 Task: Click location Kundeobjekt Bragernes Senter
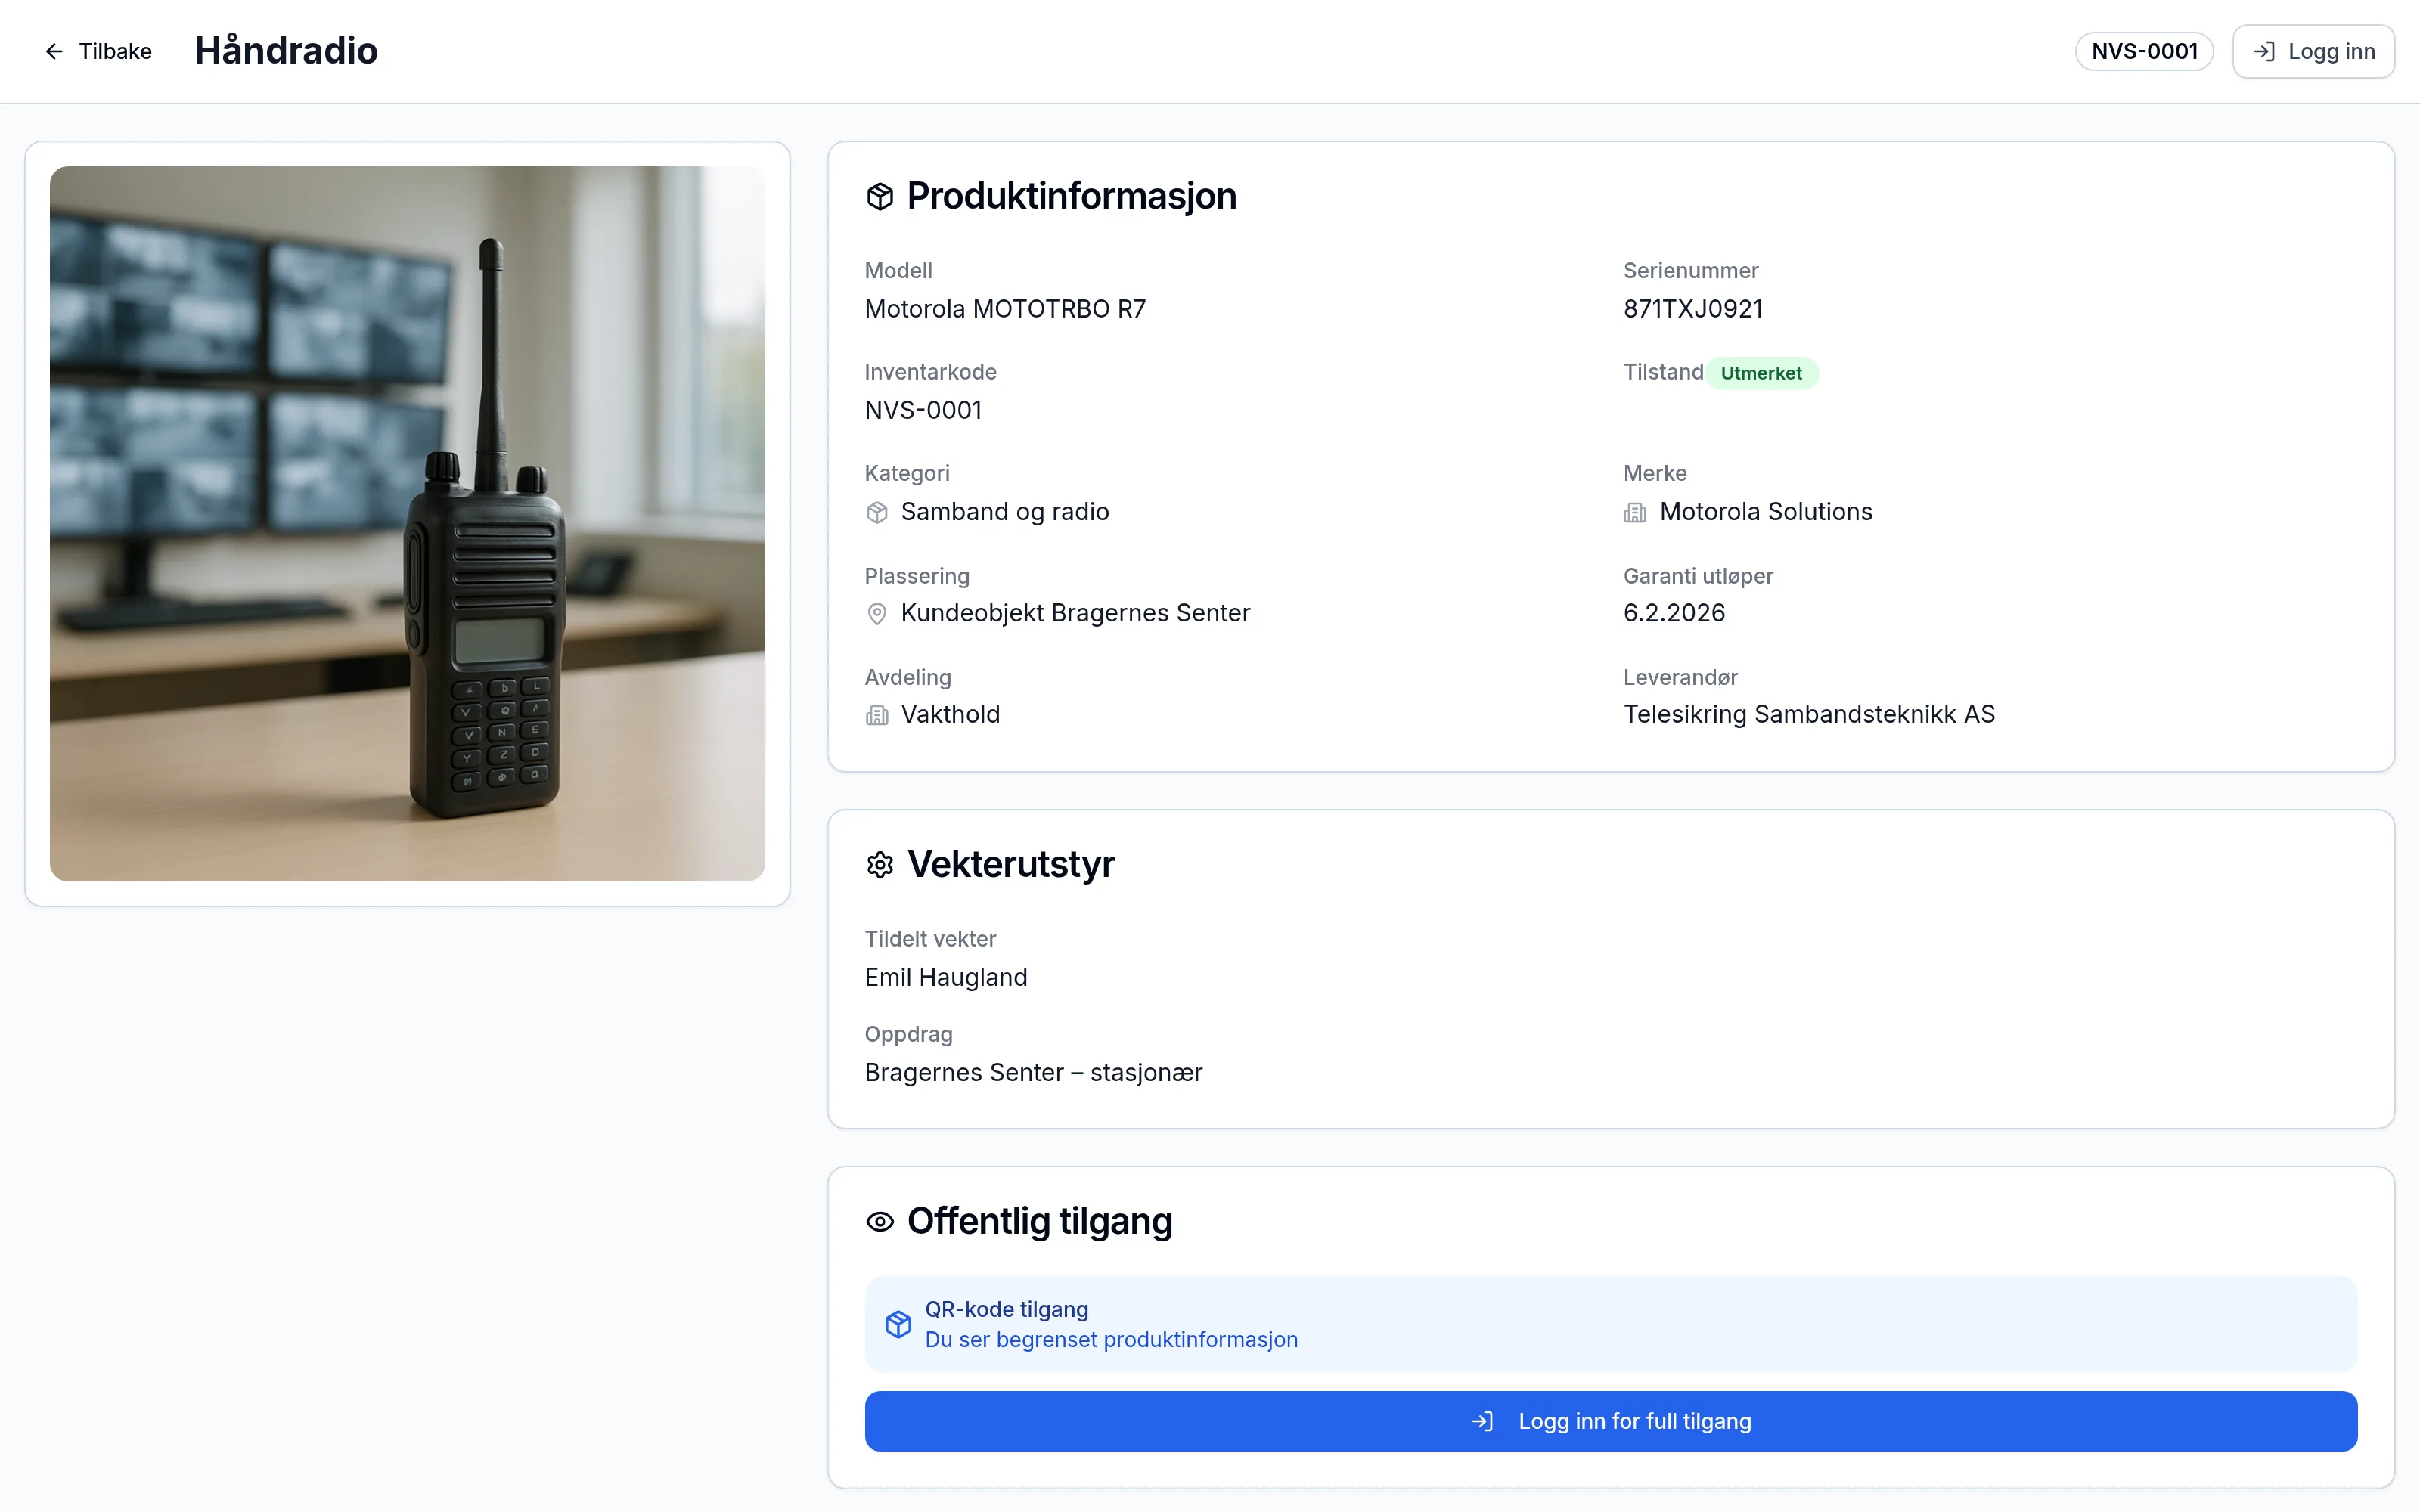pos(1075,613)
